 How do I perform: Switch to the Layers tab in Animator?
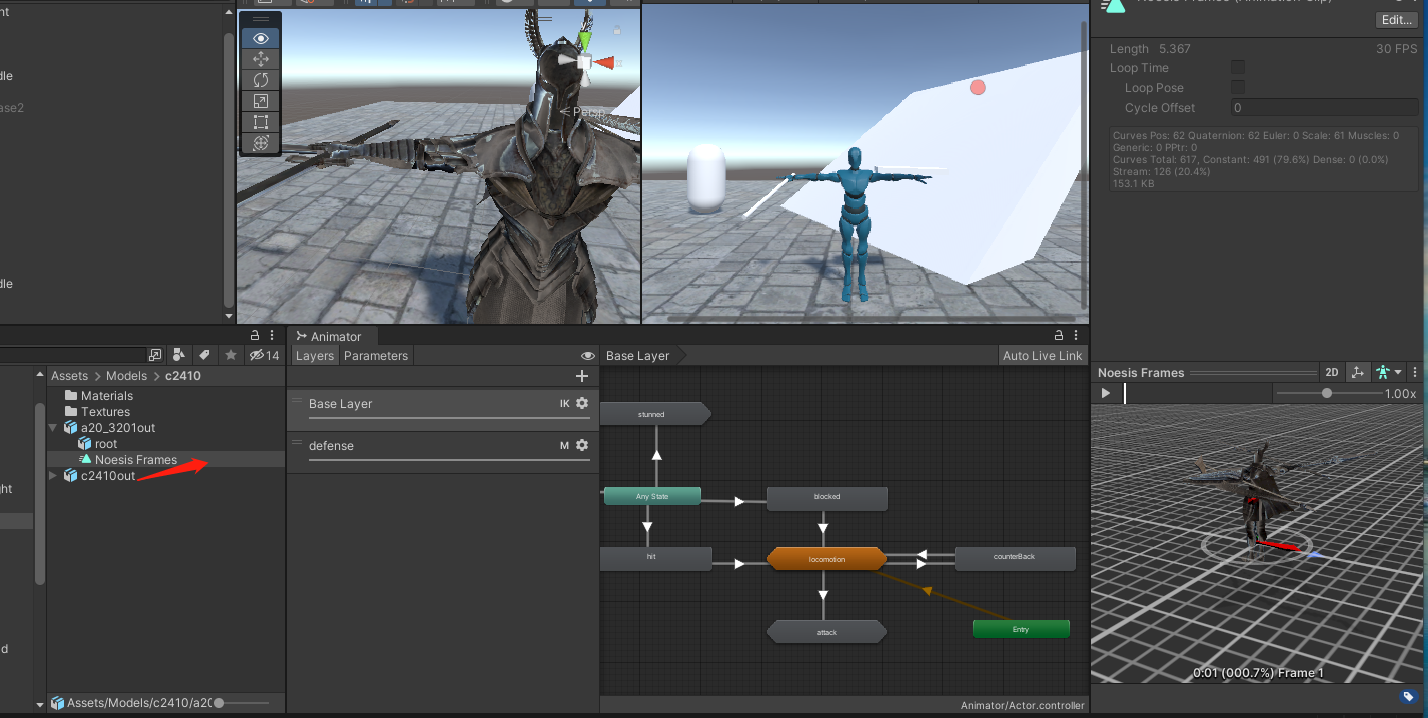(314, 356)
